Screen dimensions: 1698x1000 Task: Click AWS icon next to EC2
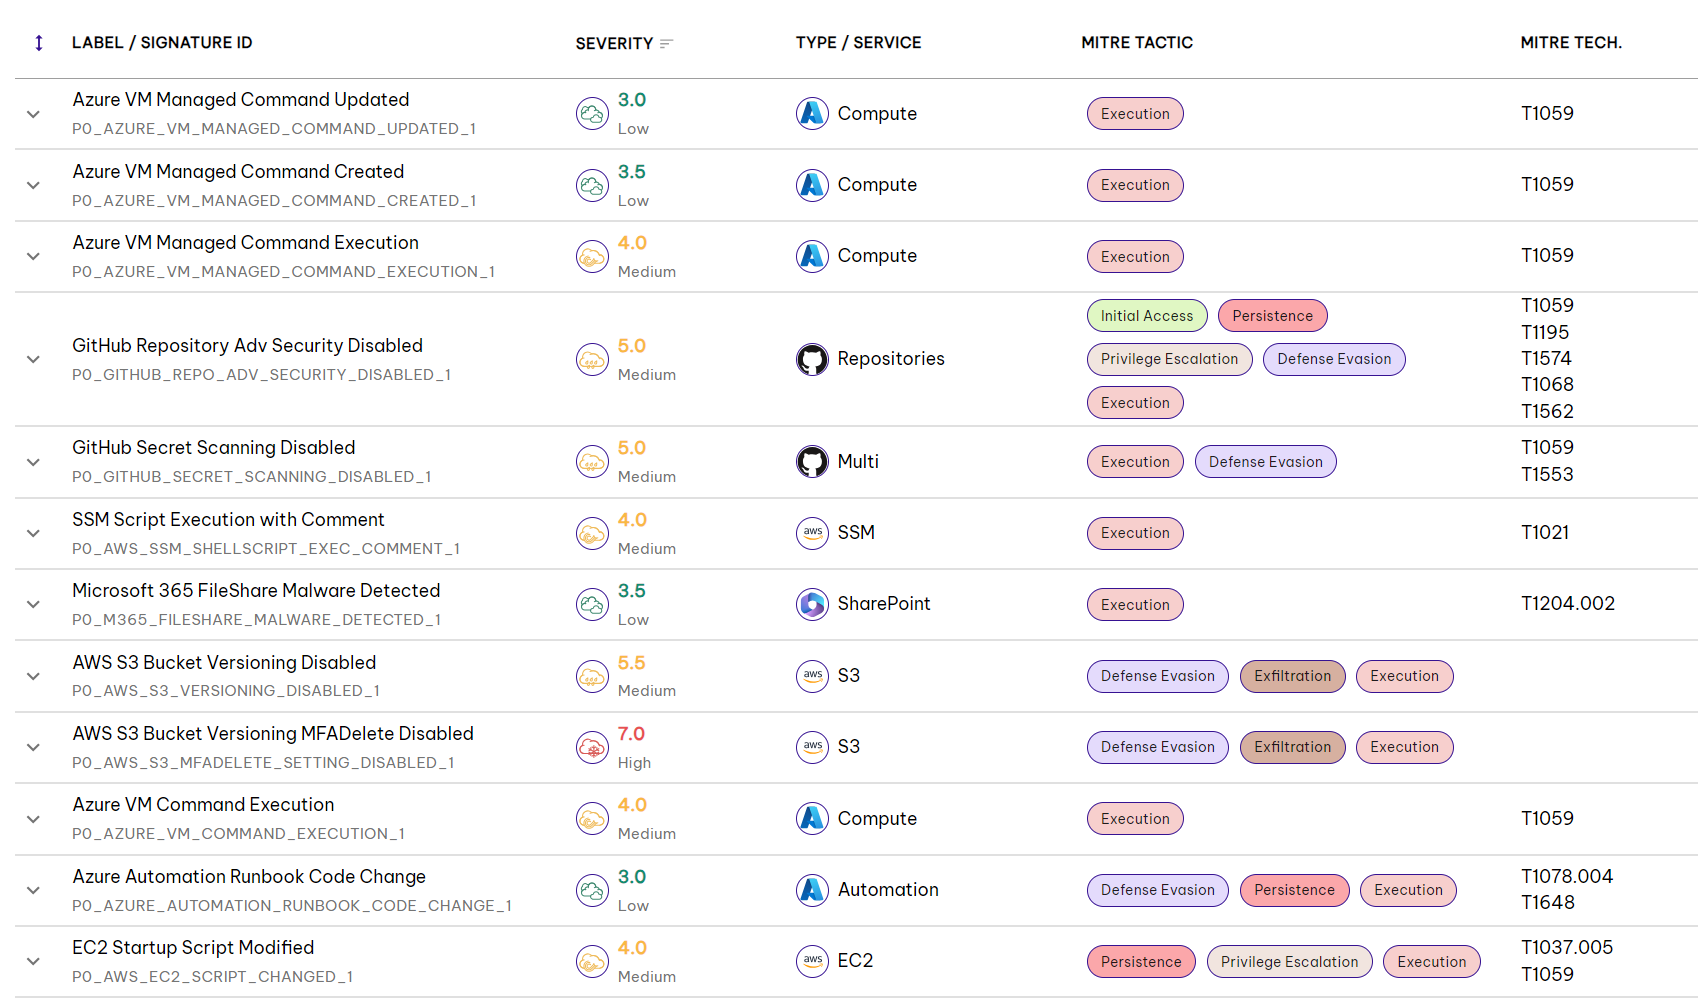[812, 961]
